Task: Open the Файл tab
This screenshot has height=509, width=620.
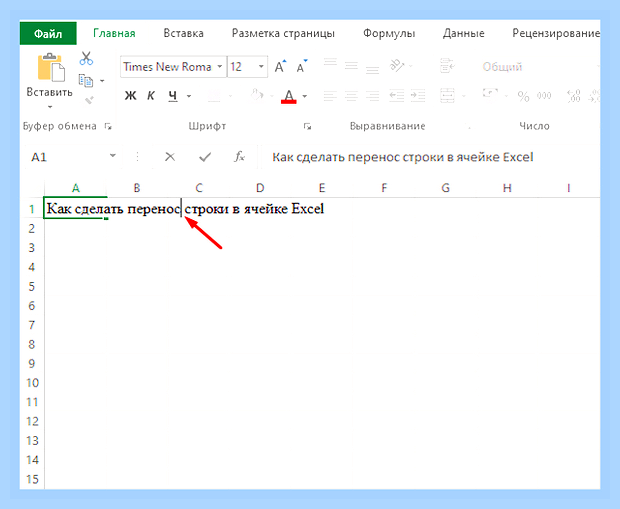Action: tap(48, 34)
